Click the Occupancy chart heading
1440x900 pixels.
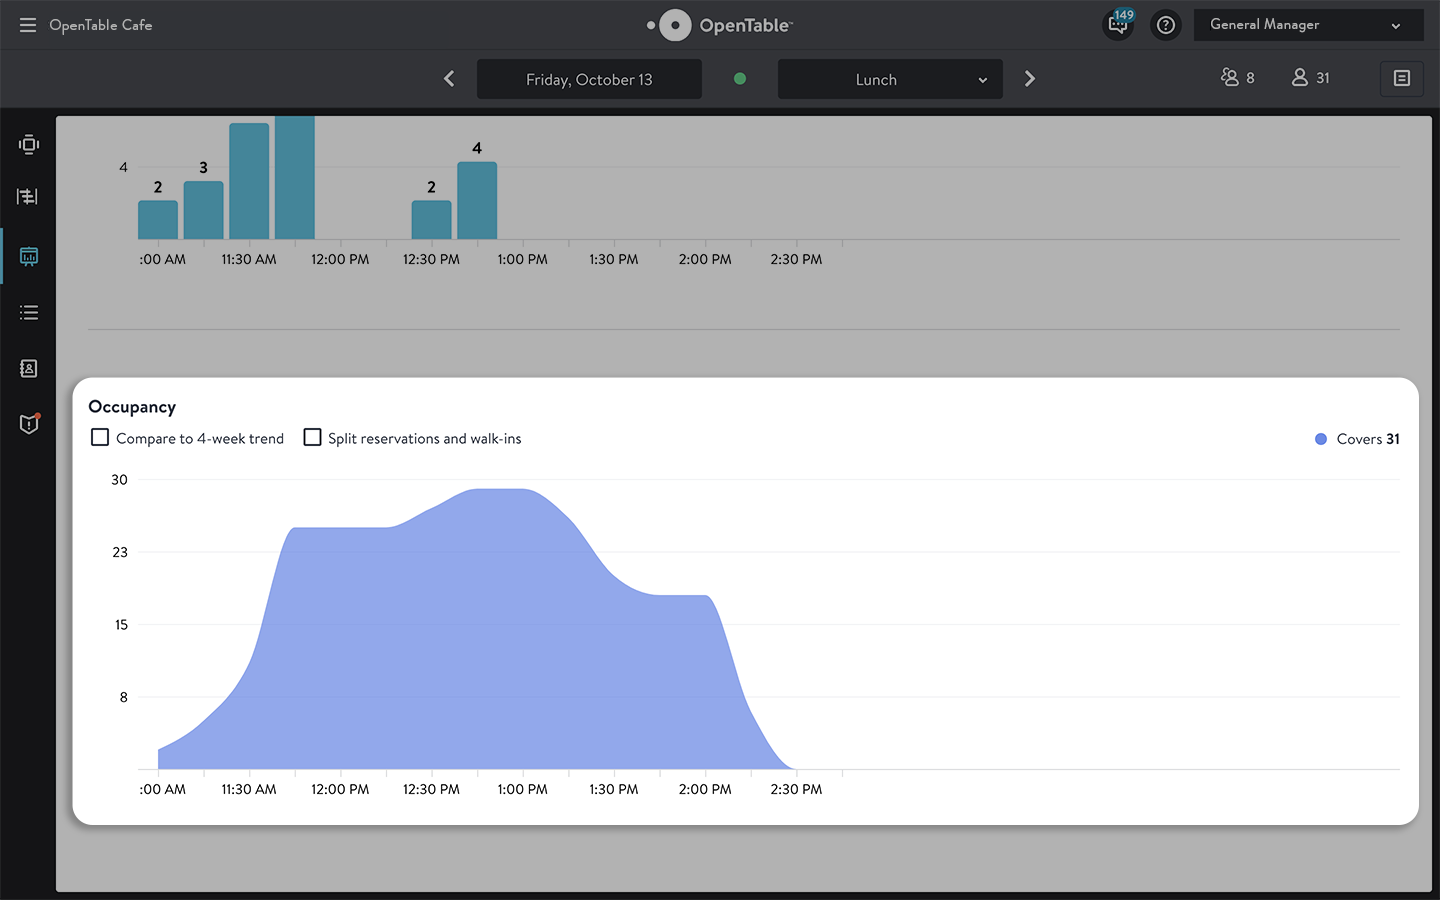pos(132,407)
